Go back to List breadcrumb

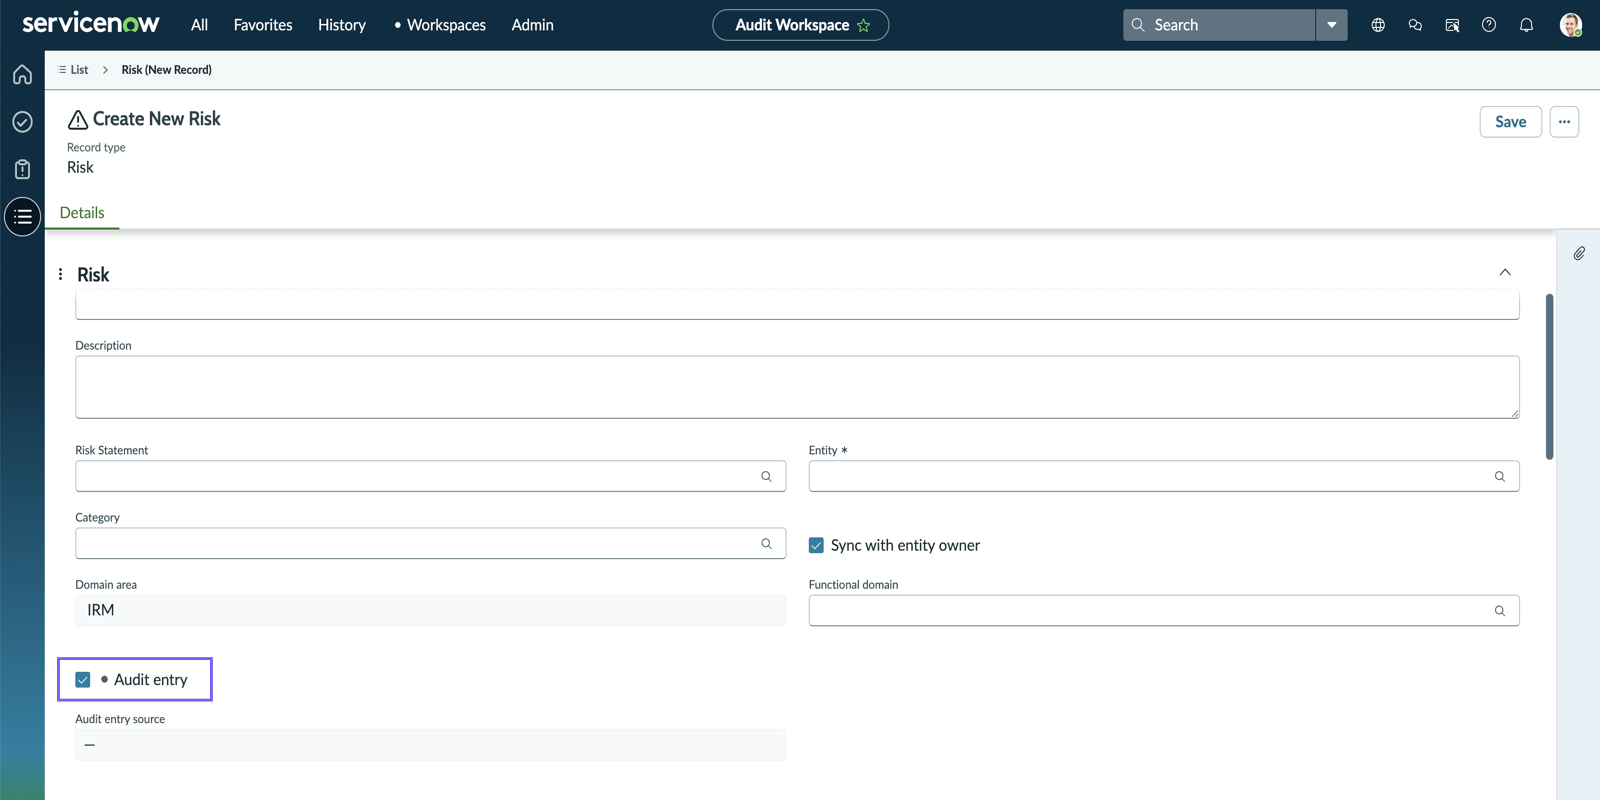tap(73, 70)
